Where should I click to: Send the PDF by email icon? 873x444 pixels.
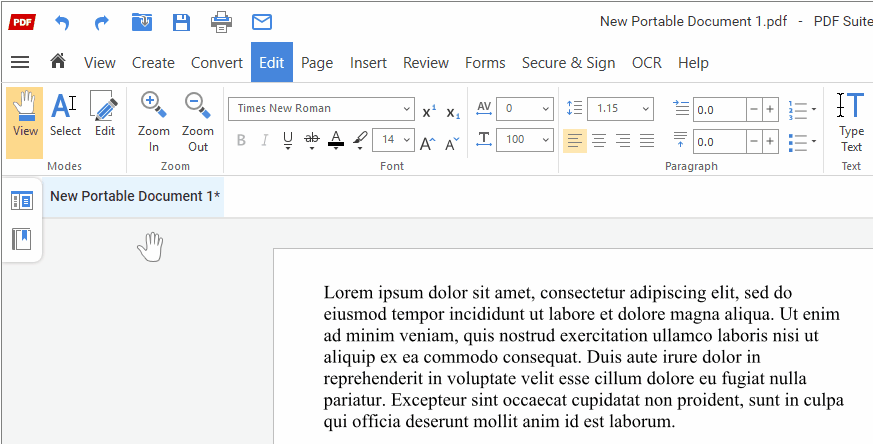(x=262, y=22)
